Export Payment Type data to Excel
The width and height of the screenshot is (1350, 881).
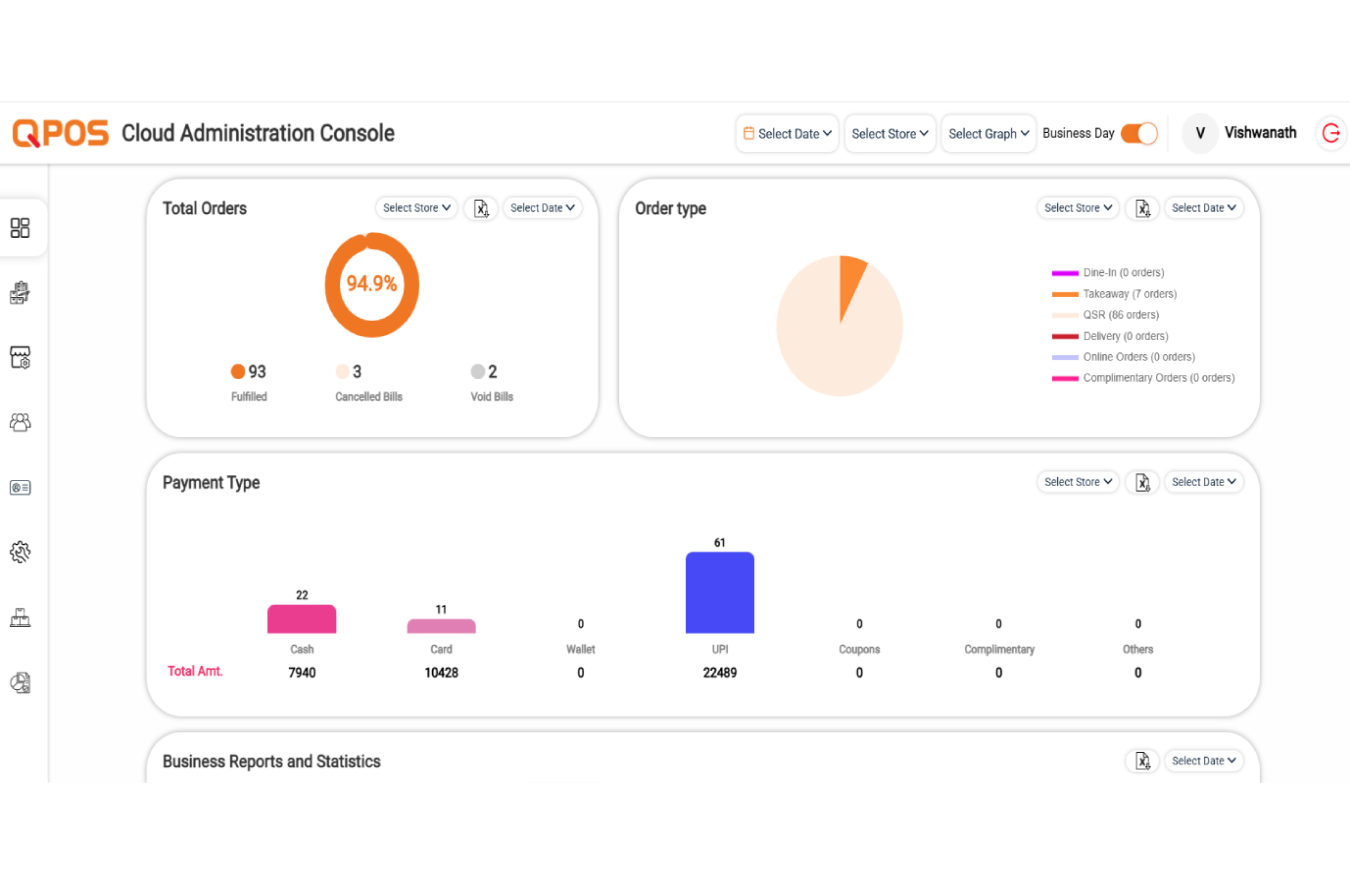point(1142,482)
